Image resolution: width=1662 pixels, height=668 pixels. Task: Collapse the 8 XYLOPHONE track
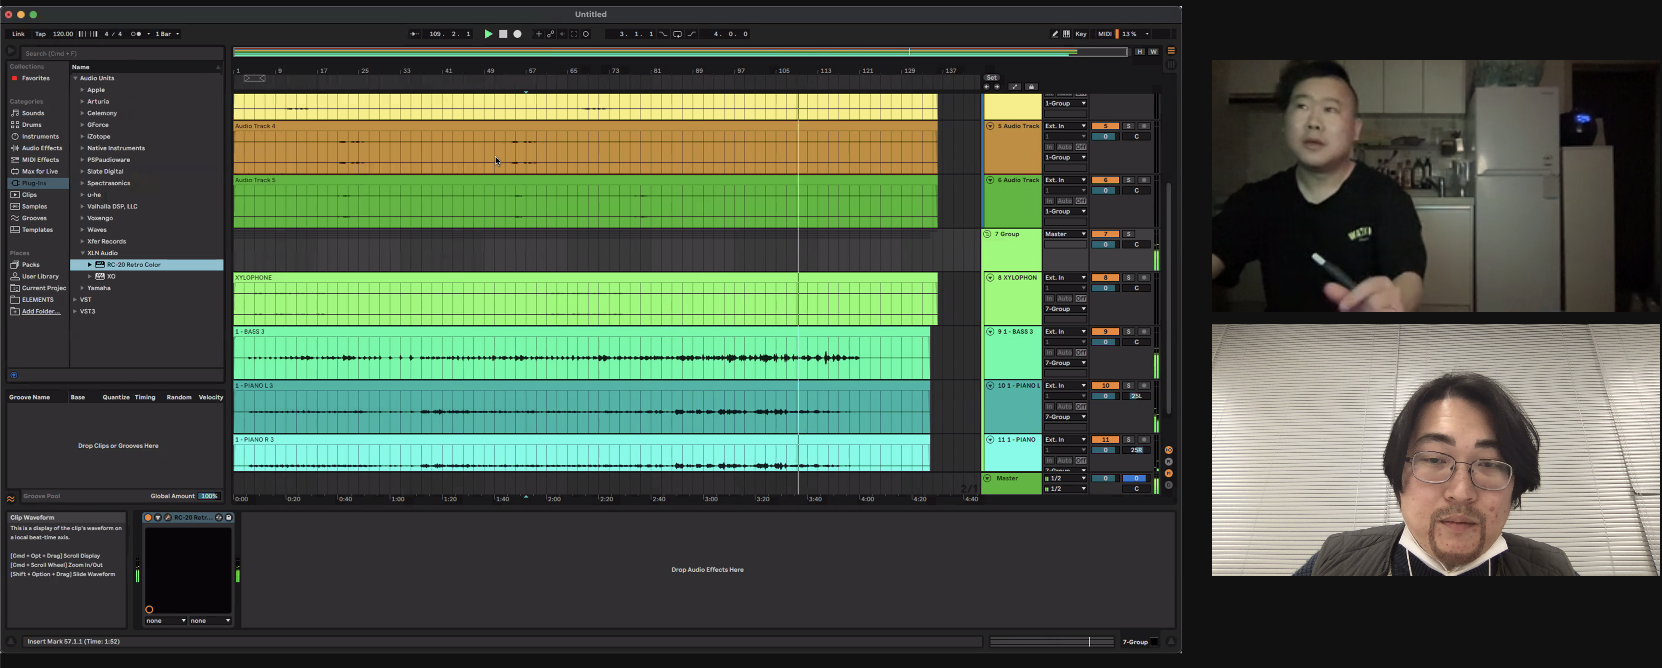tap(990, 278)
